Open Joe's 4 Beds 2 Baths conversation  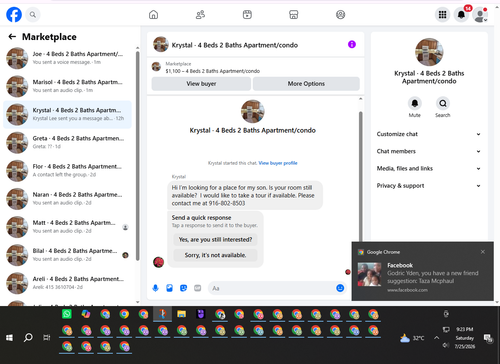coord(67,58)
